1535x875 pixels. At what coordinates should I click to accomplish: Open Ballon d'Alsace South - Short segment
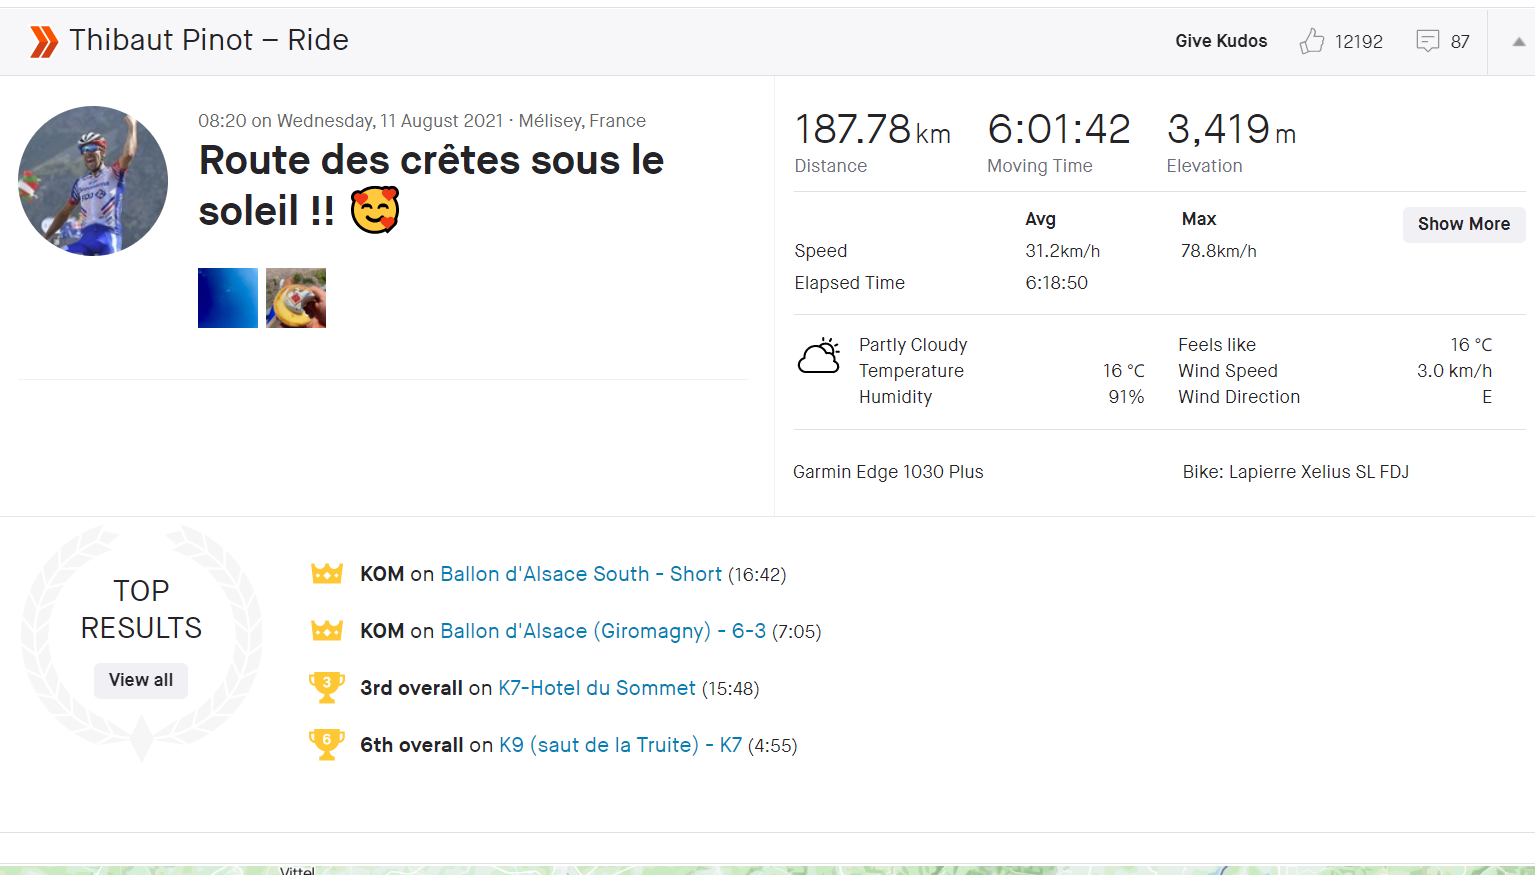click(580, 574)
